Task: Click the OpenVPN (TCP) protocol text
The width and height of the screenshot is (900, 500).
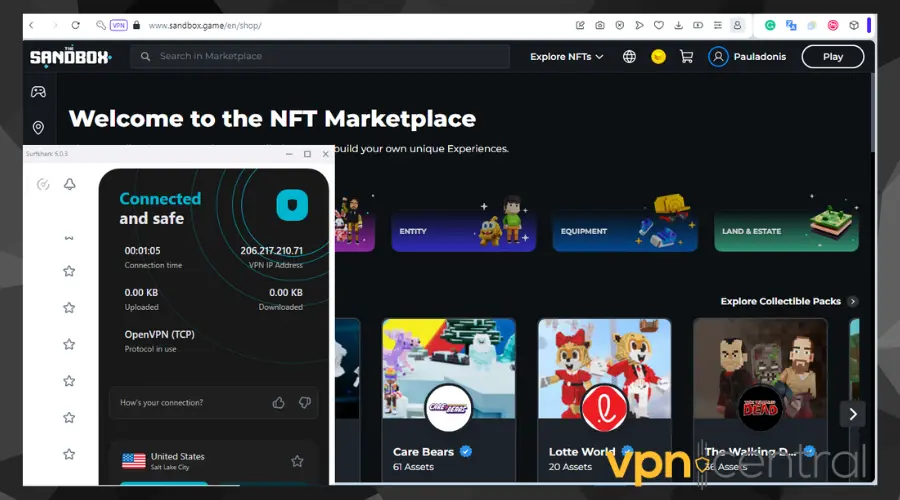Action: click(160, 335)
